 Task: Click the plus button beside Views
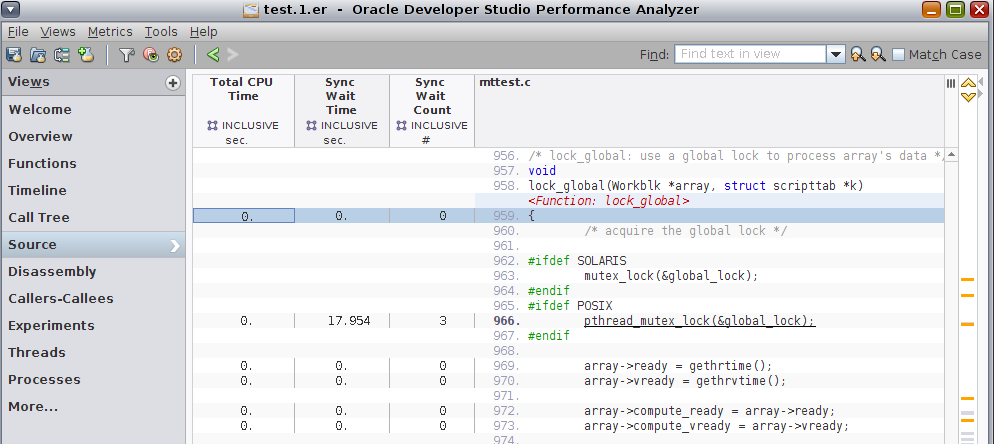click(x=172, y=83)
